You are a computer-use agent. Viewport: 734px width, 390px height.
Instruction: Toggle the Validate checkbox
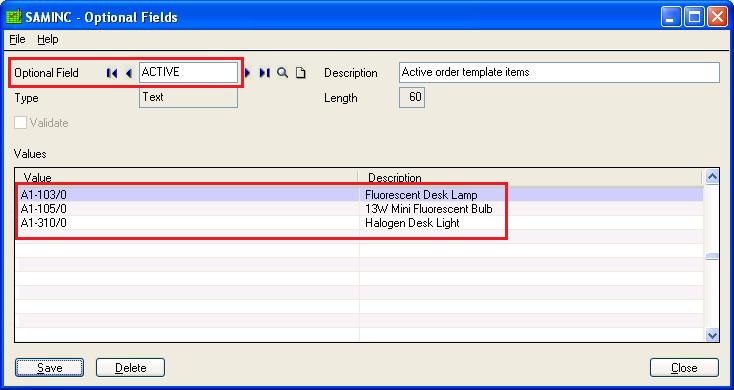tap(20, 123)
